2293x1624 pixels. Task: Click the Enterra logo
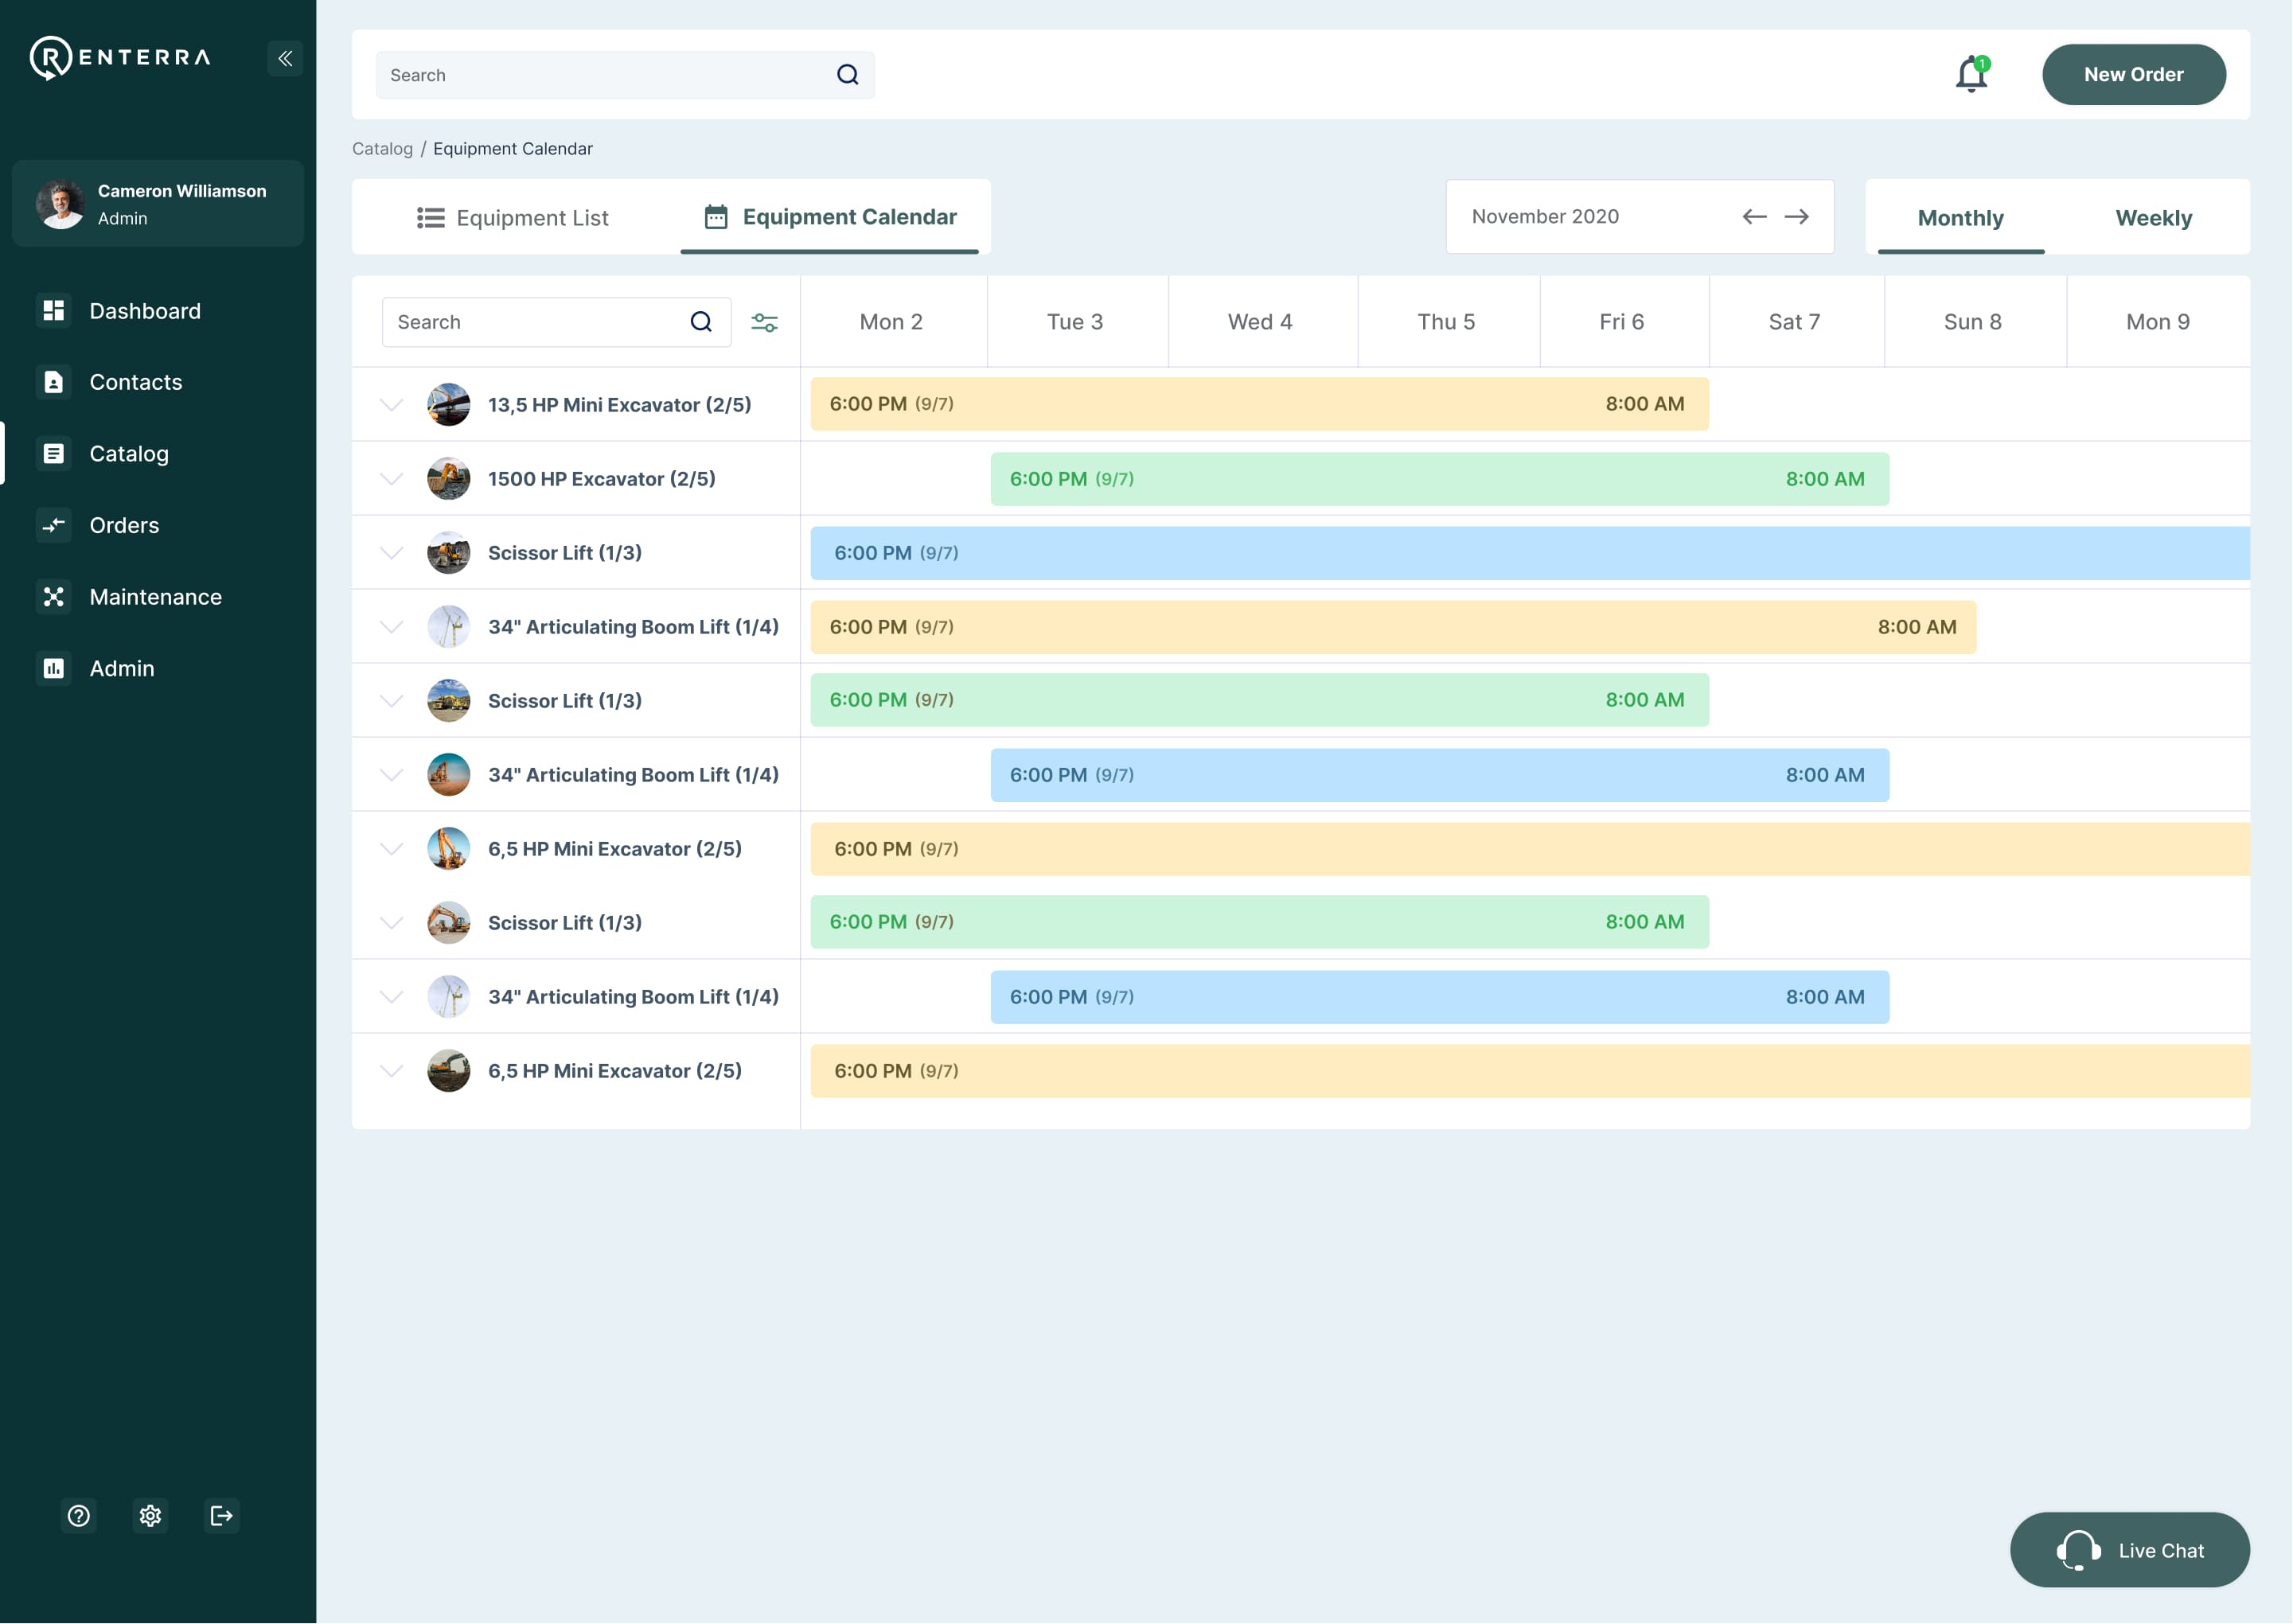click(120, 58)
